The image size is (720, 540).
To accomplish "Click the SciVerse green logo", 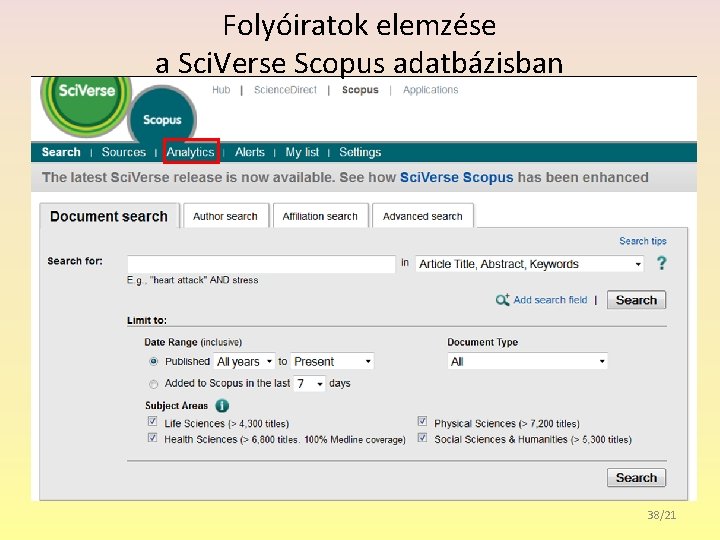I will coord(86,105).
